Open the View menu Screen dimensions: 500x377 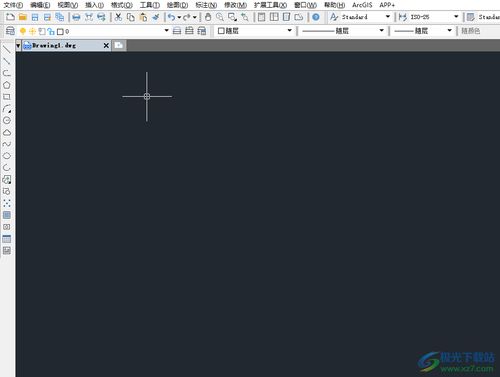tap(68, 5)
